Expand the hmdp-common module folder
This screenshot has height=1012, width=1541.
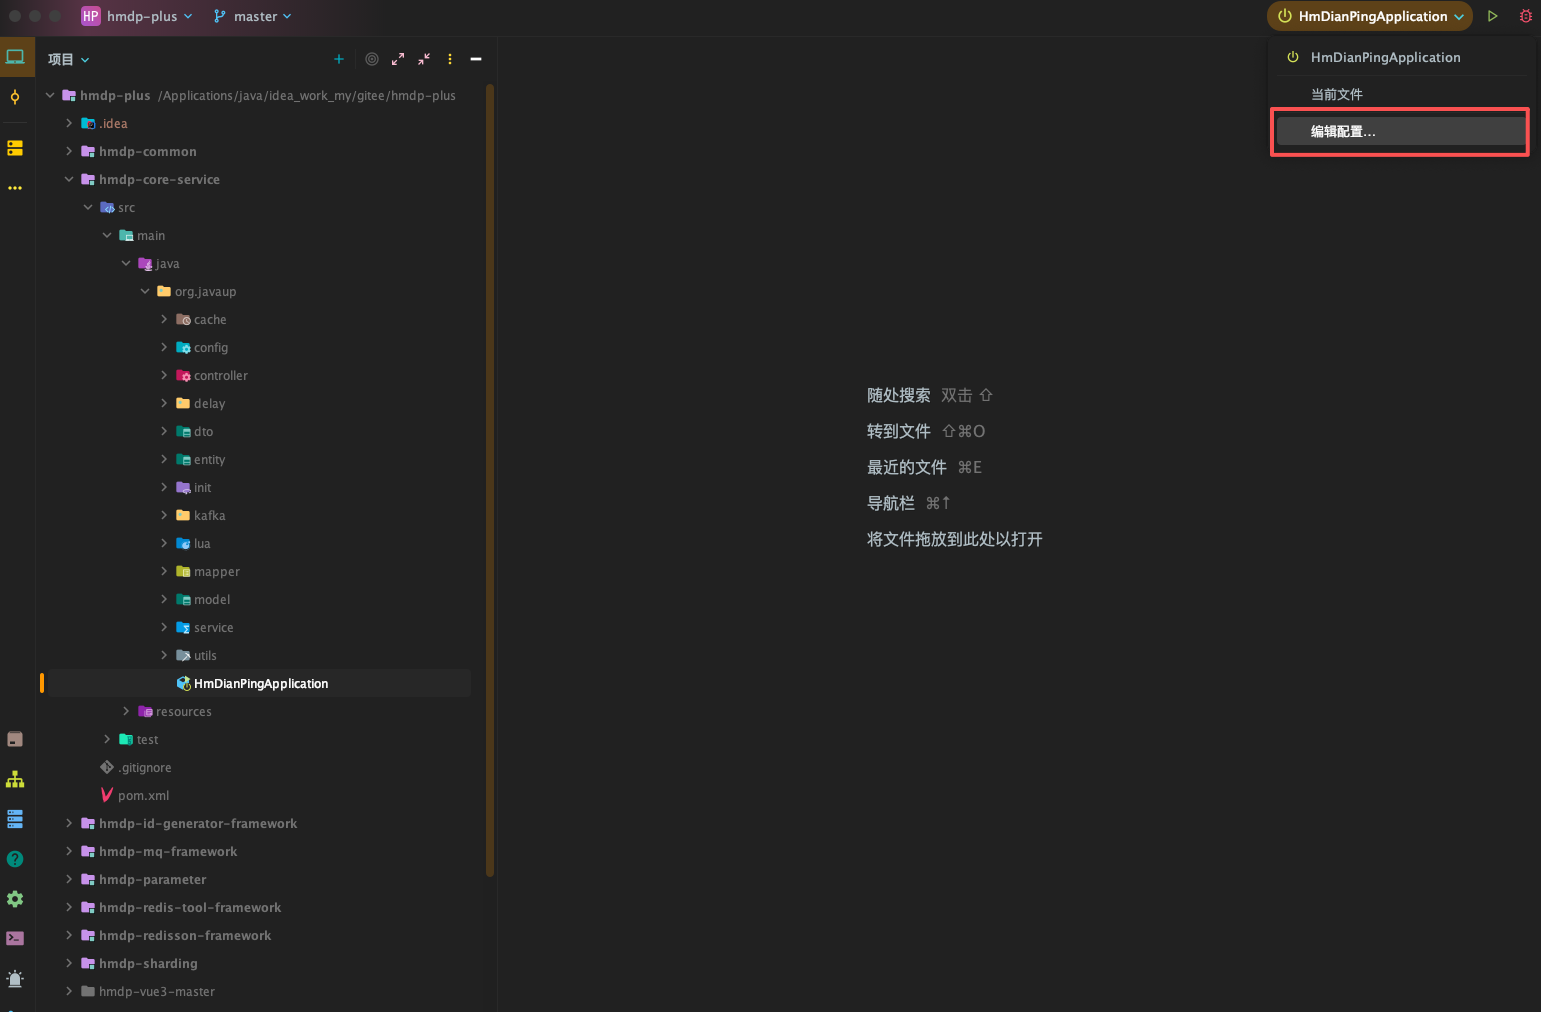[69, 151]
